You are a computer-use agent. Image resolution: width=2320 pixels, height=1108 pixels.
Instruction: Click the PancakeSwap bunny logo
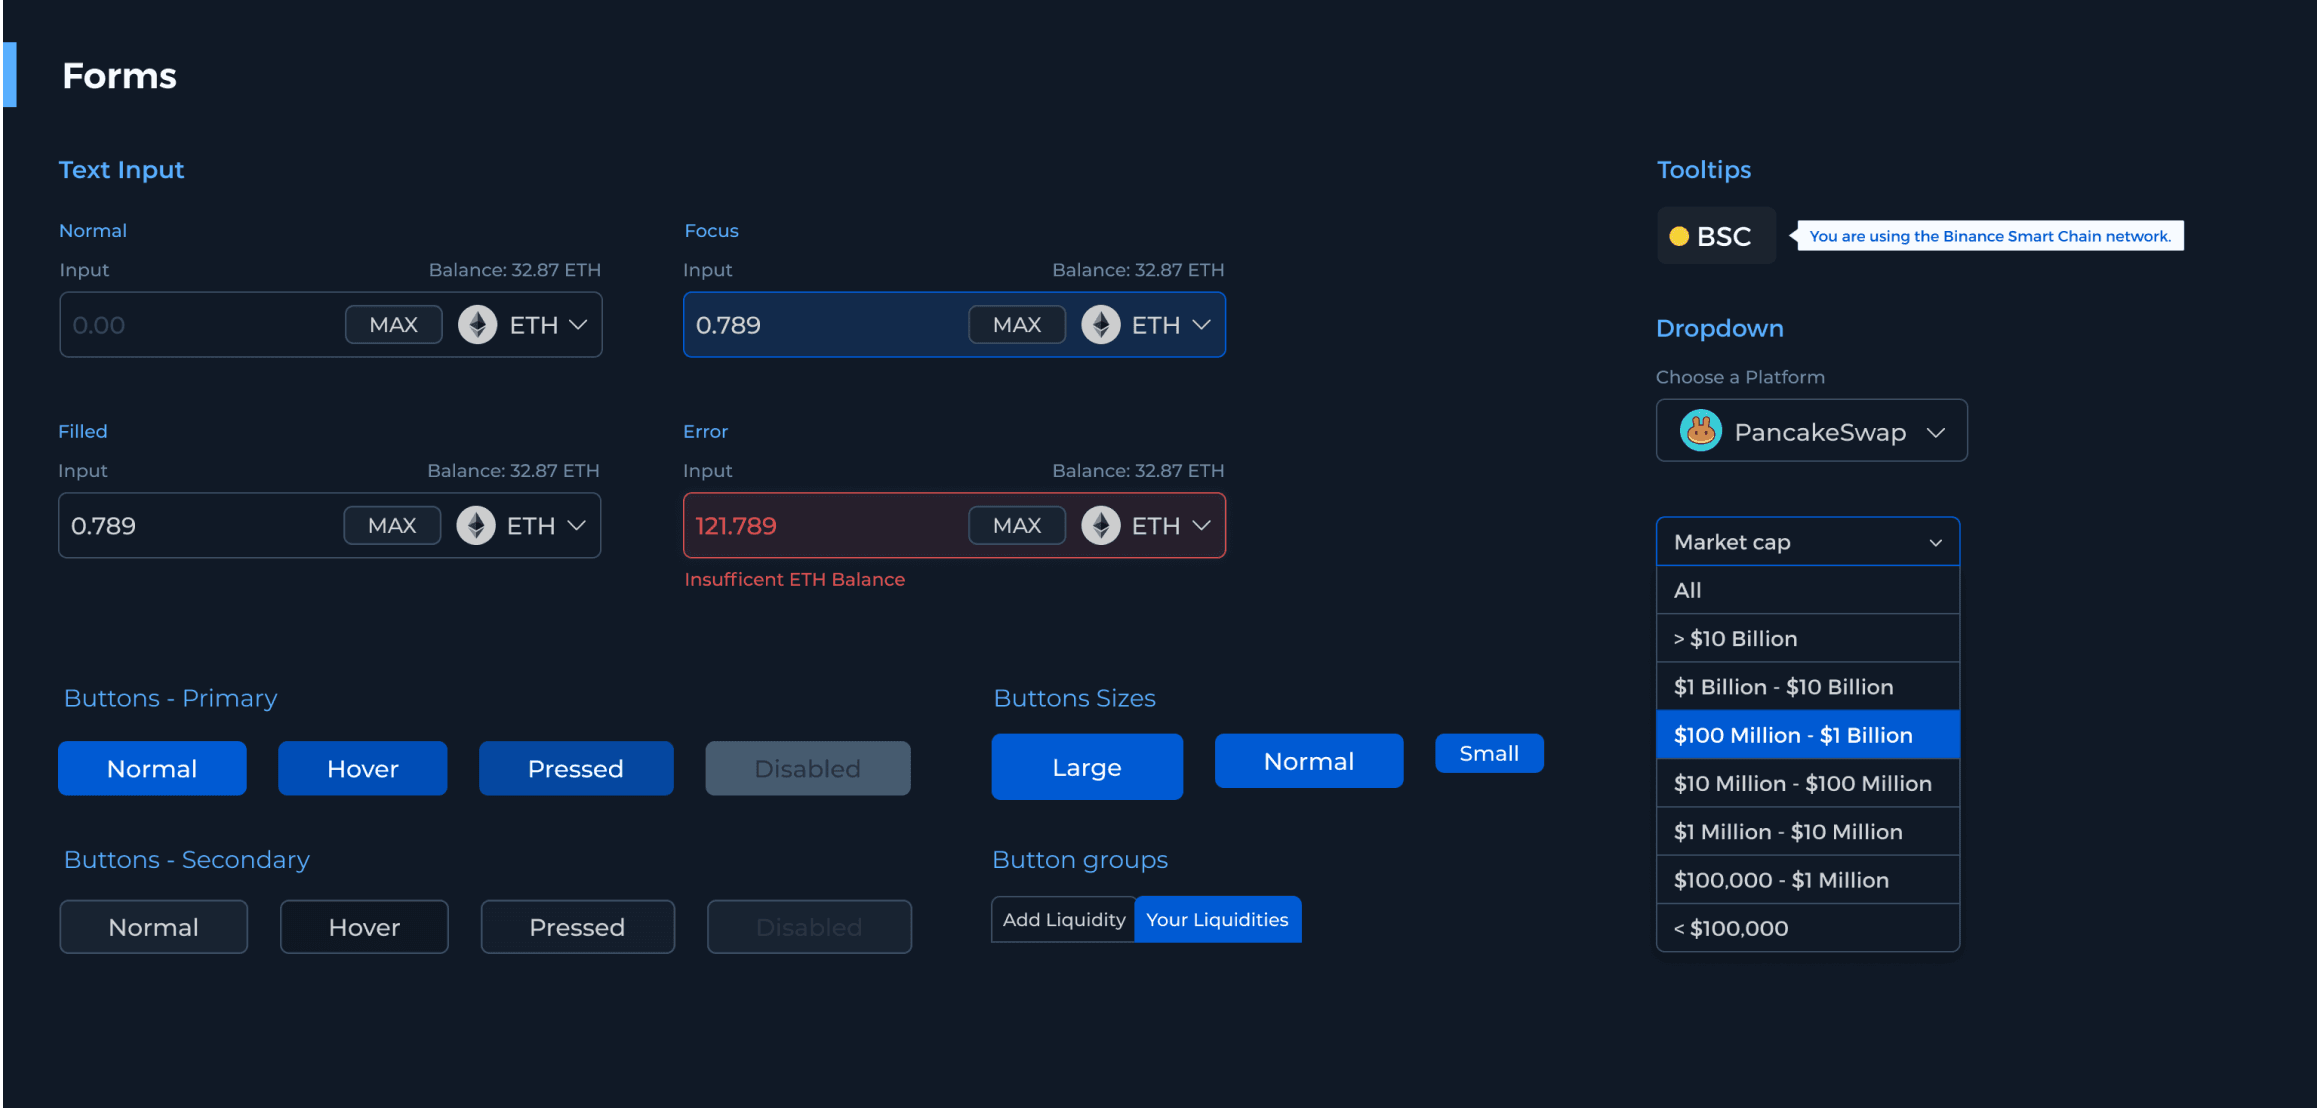pyautogui.click(x=1699, y=430)
